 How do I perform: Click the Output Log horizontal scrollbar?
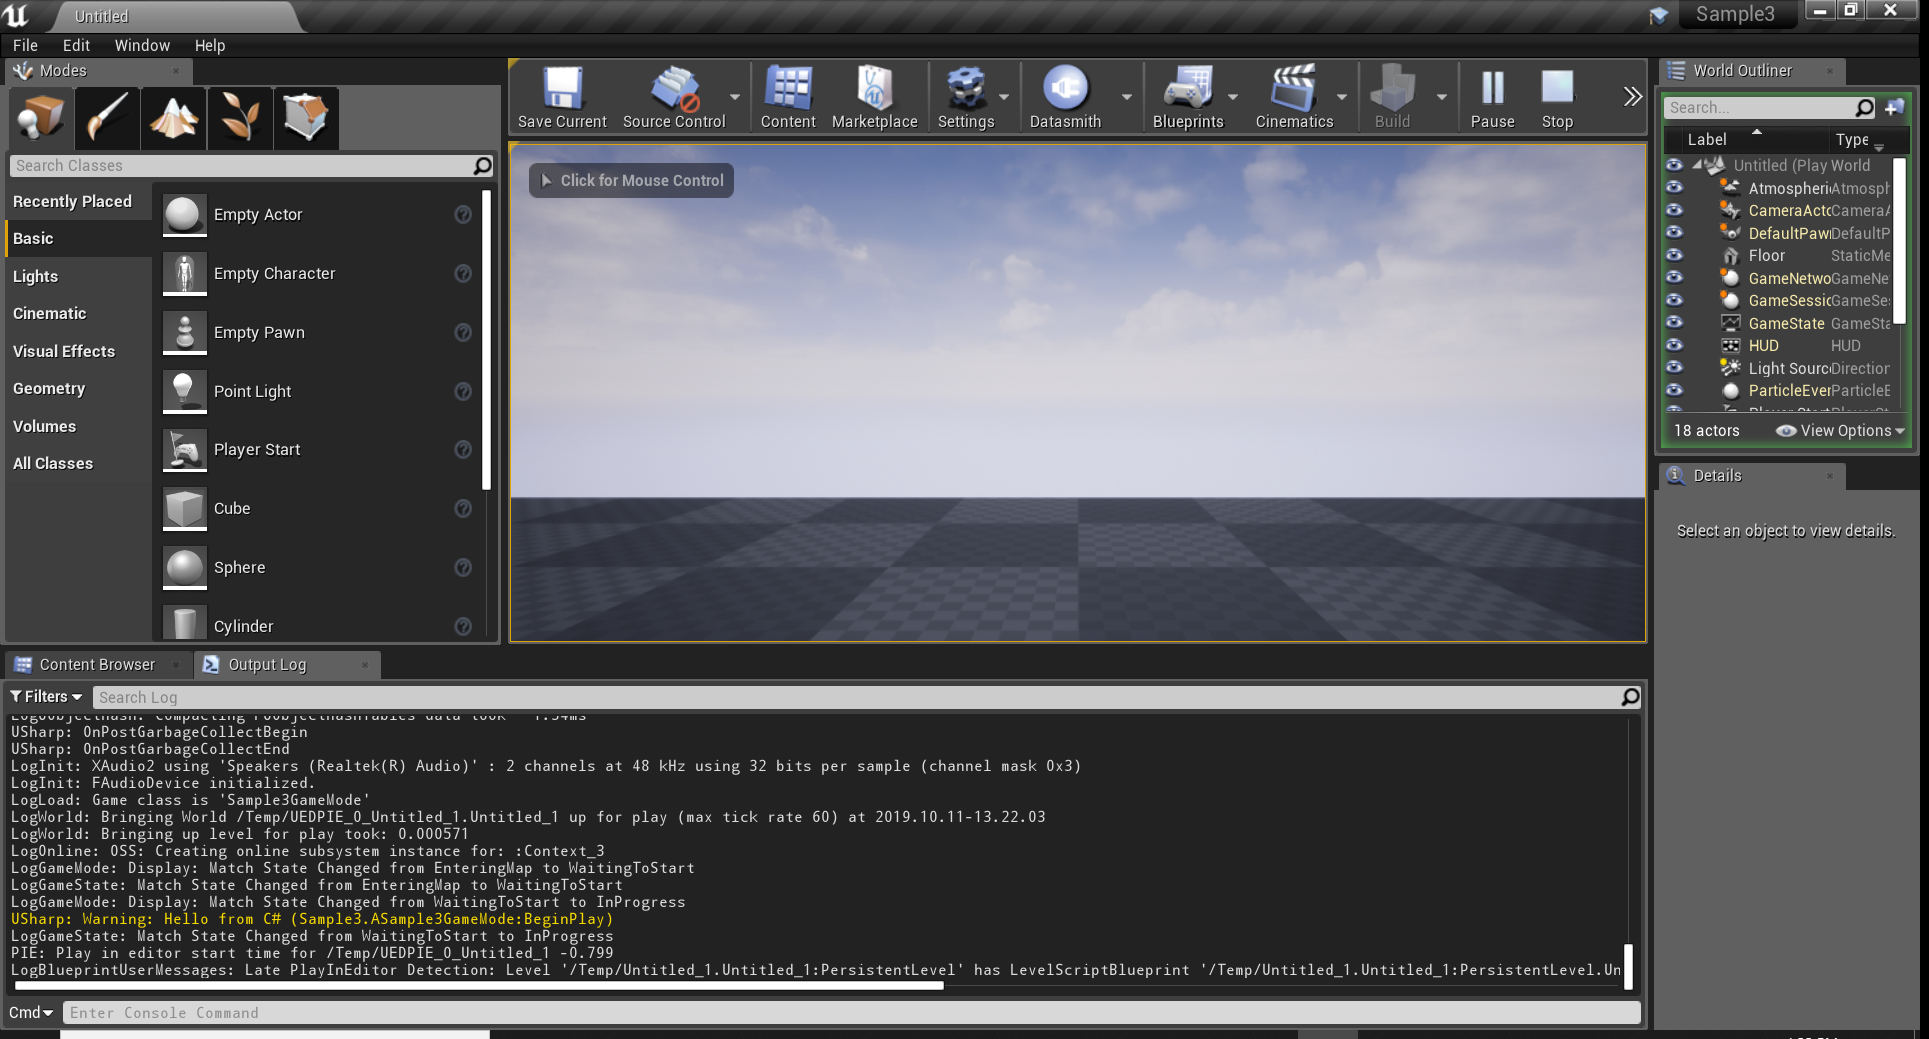click(x=477, y=985)
